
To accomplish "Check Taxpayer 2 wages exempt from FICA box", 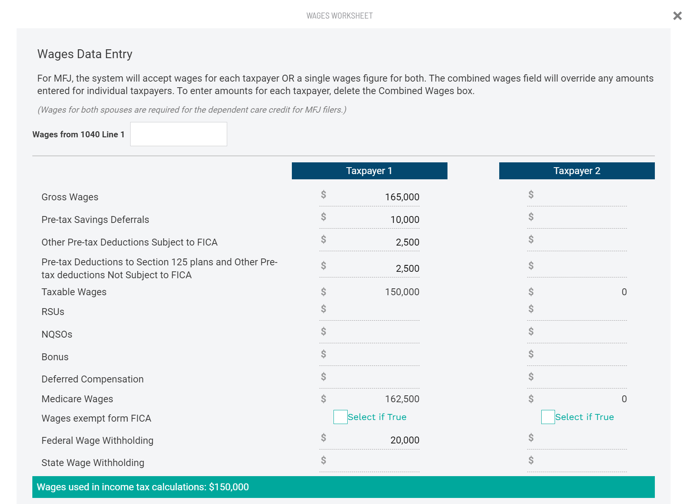I will [x=548, y=417].
